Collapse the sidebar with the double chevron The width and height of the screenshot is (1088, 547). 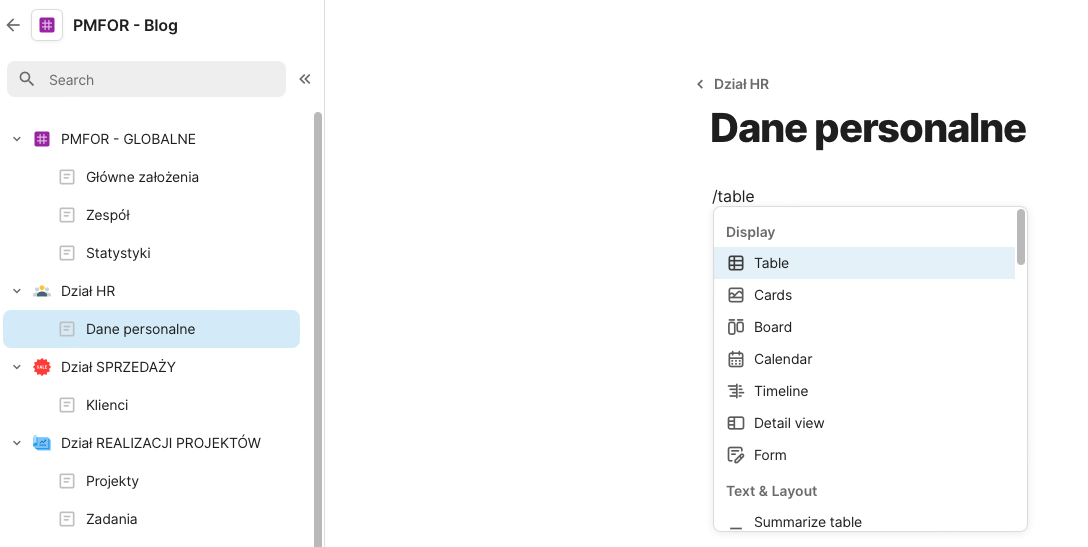305,79
